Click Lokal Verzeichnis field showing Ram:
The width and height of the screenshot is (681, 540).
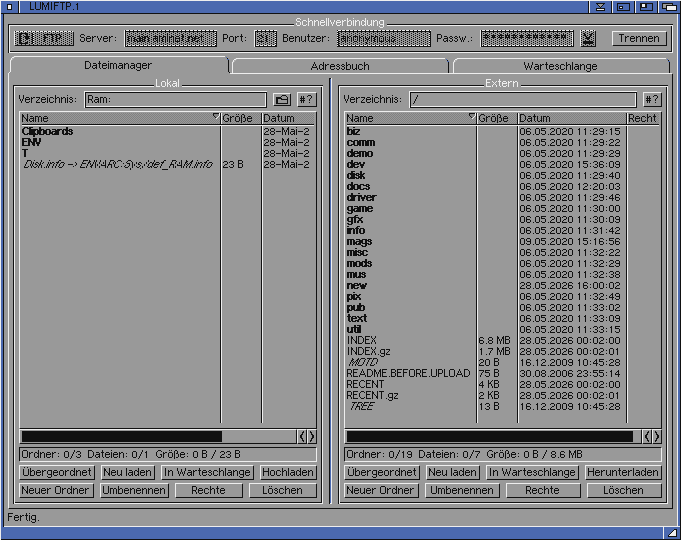[175, 99]
